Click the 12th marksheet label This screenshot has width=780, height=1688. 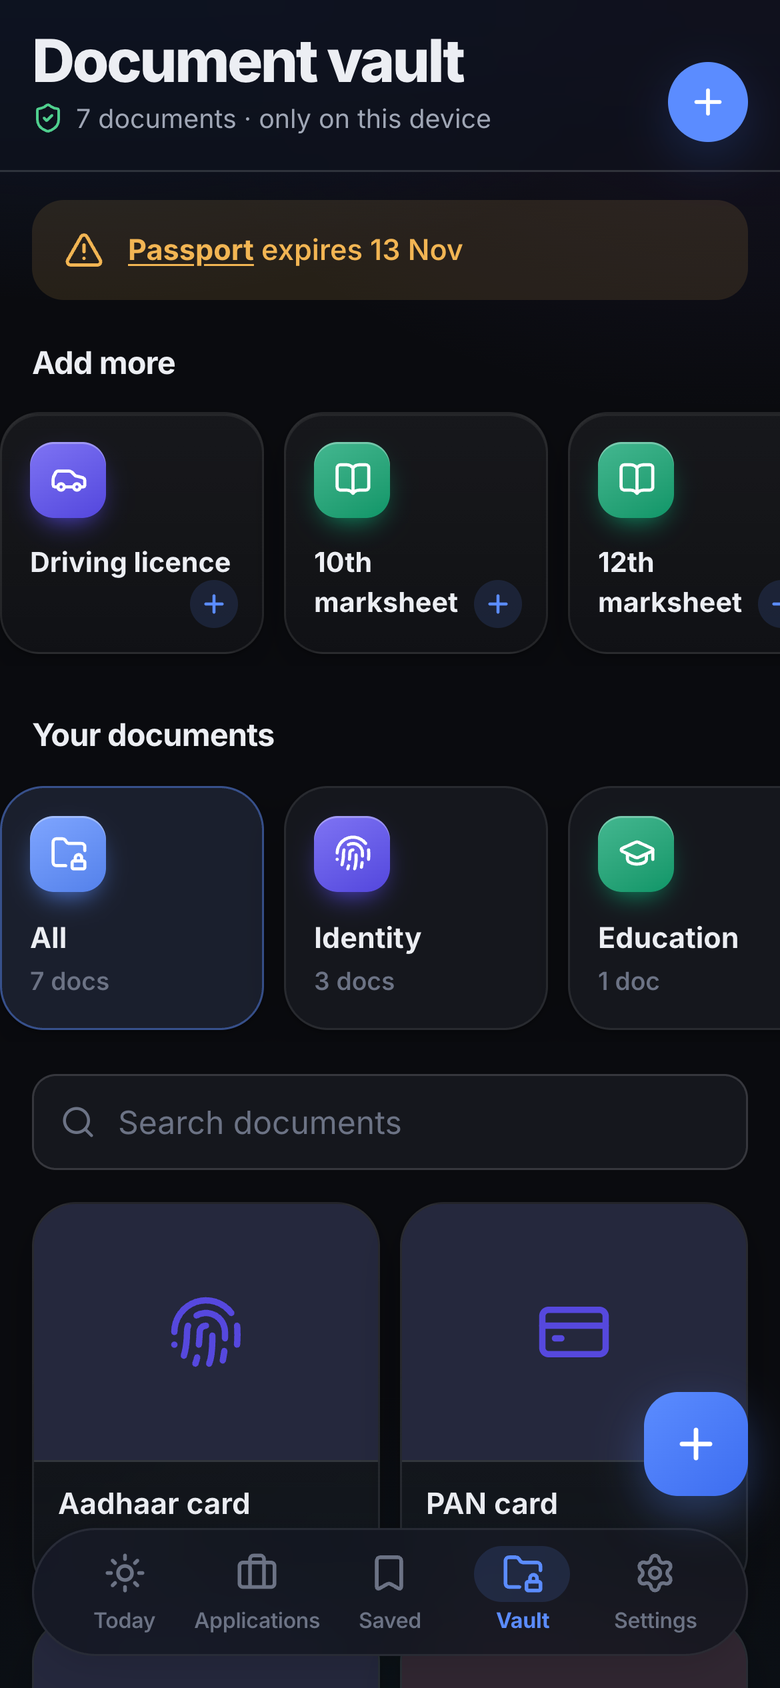tap(670, 582)
